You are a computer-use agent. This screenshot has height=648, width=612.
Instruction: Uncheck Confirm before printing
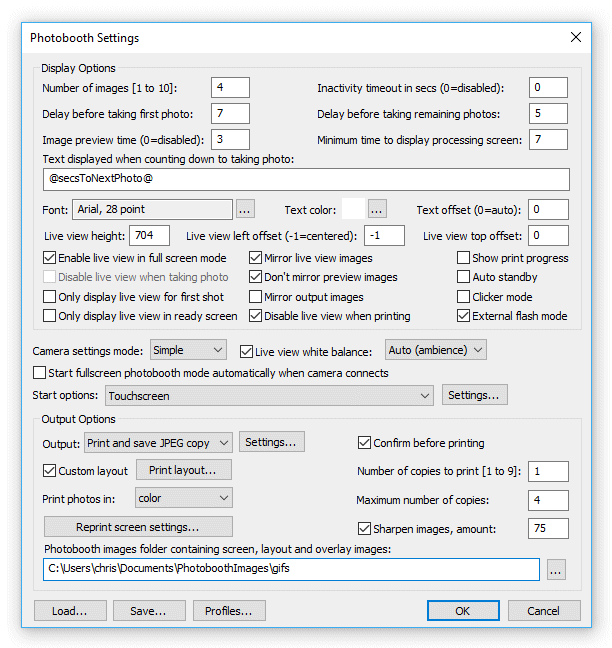365,442
